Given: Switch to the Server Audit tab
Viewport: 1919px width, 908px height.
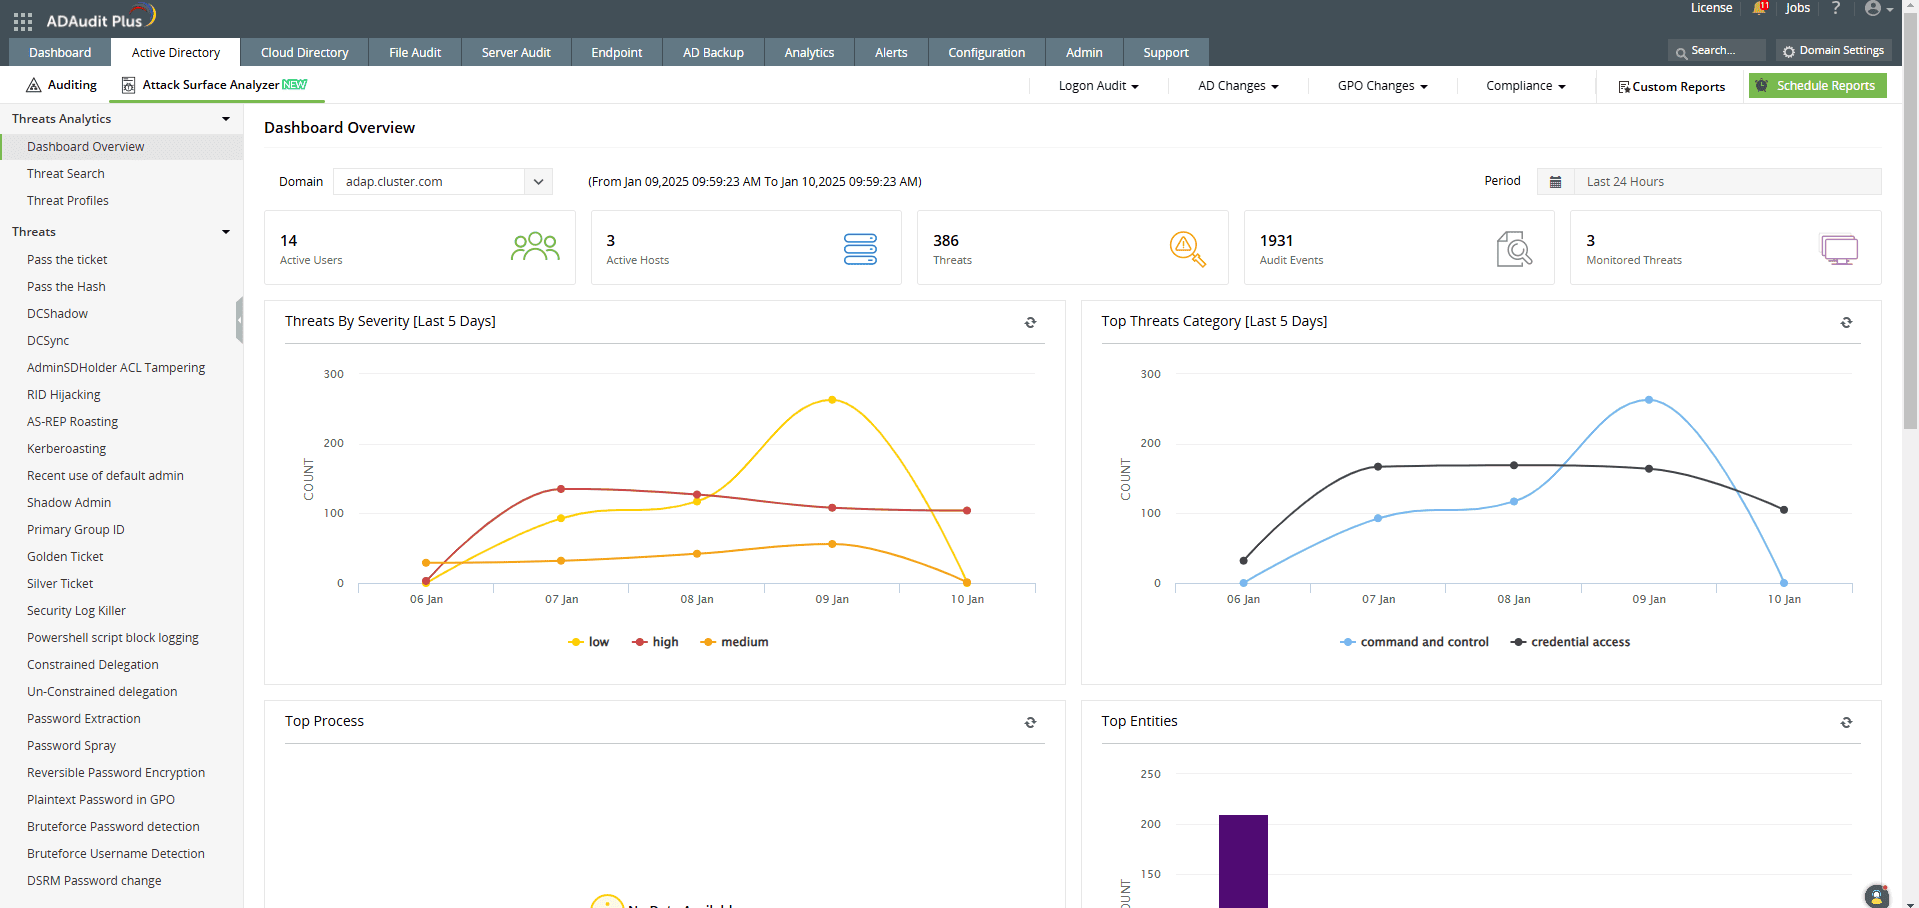Looking at the screenshot, I should (516, 53).
